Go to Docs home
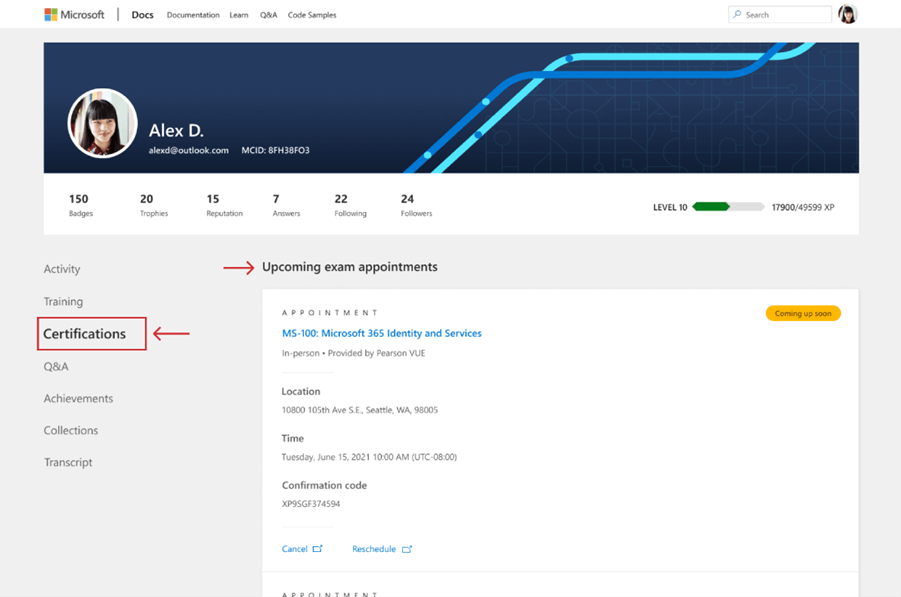Screen dimensions: 901x597 (143, 15)
